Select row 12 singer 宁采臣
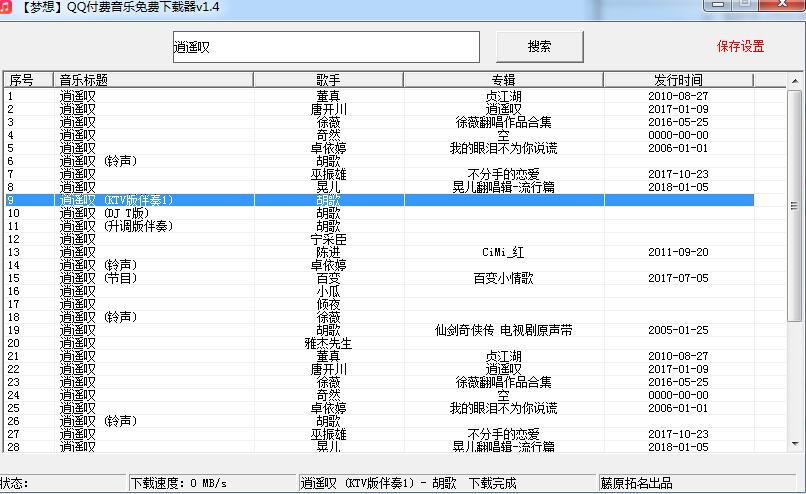The image size is (806, 494). click(x=328, y=239)
